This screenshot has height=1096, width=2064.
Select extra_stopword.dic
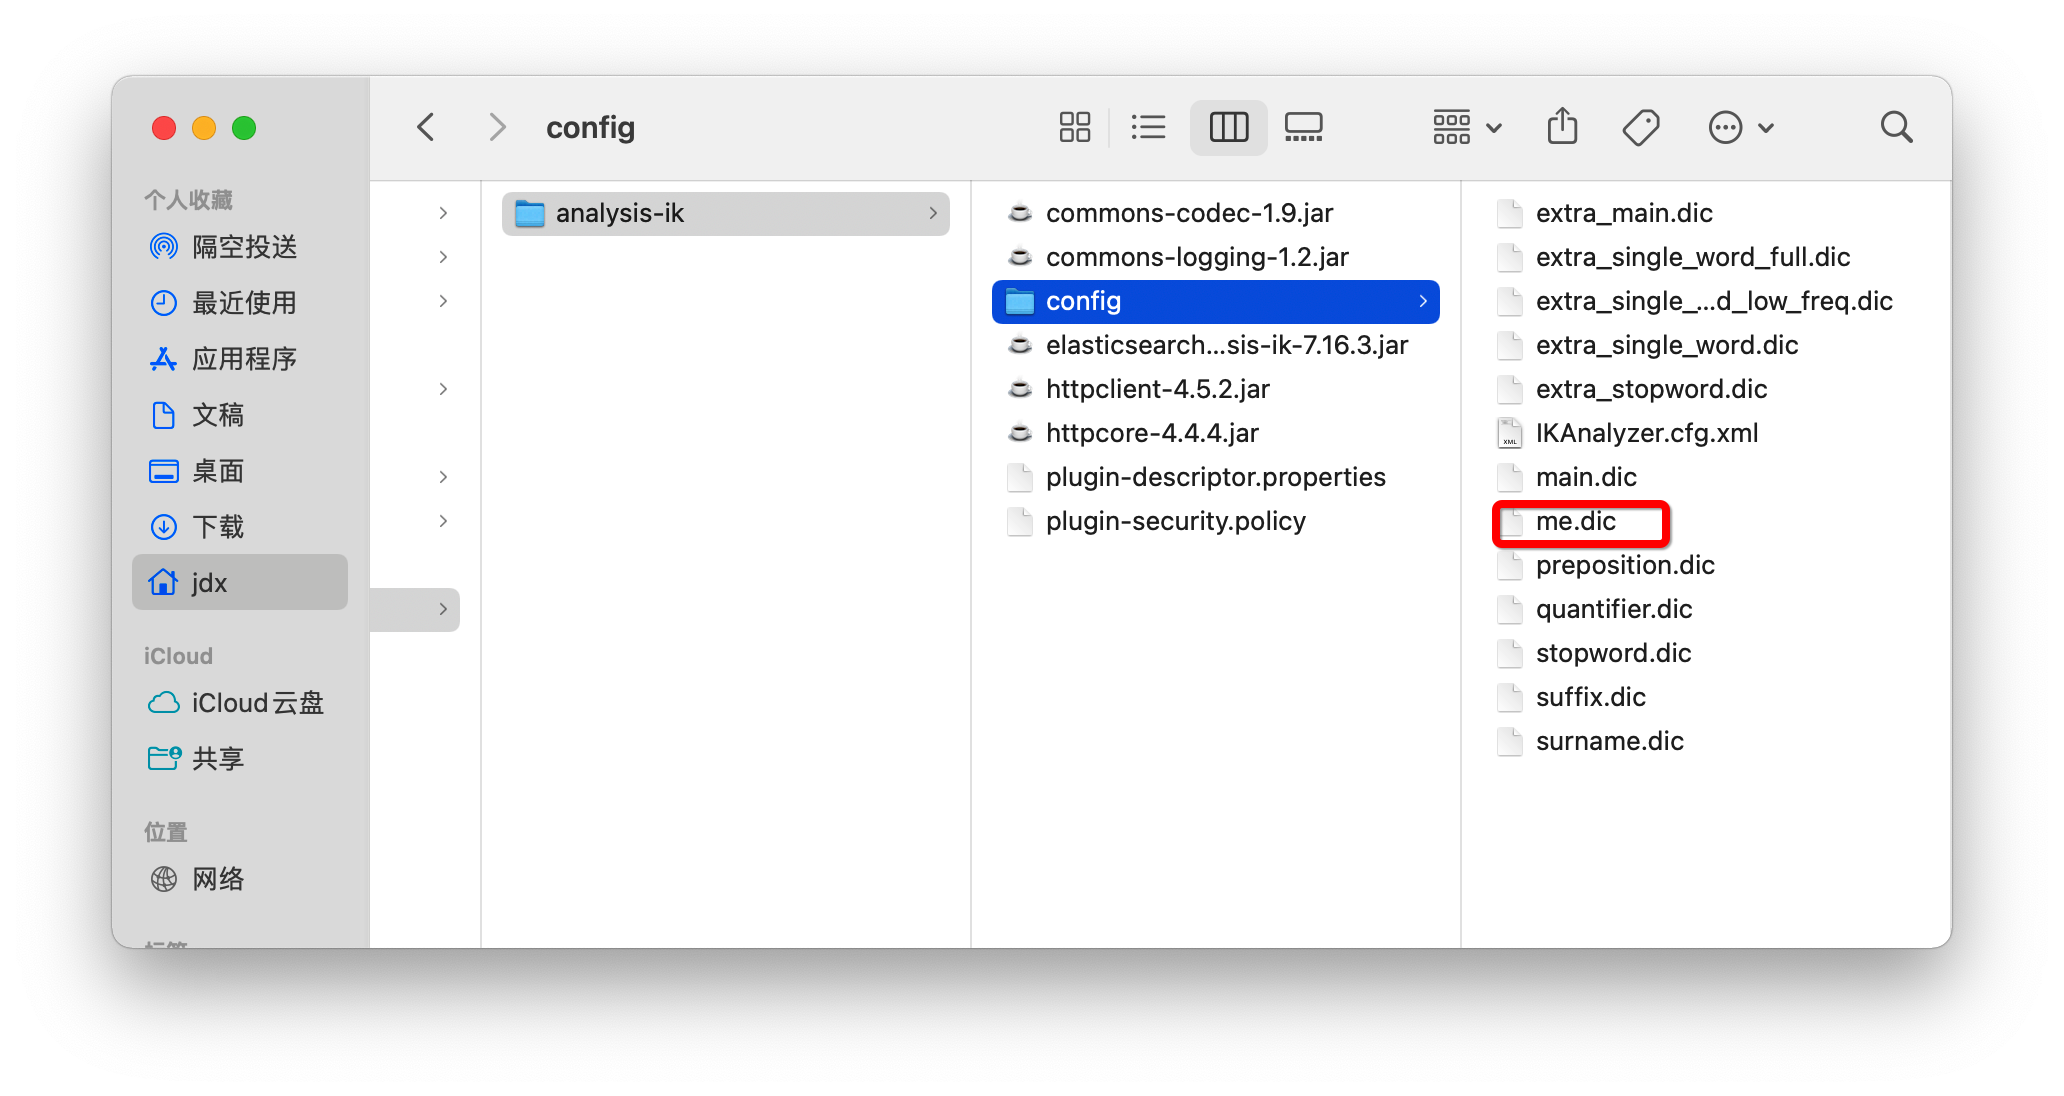tap(1706, 389)
